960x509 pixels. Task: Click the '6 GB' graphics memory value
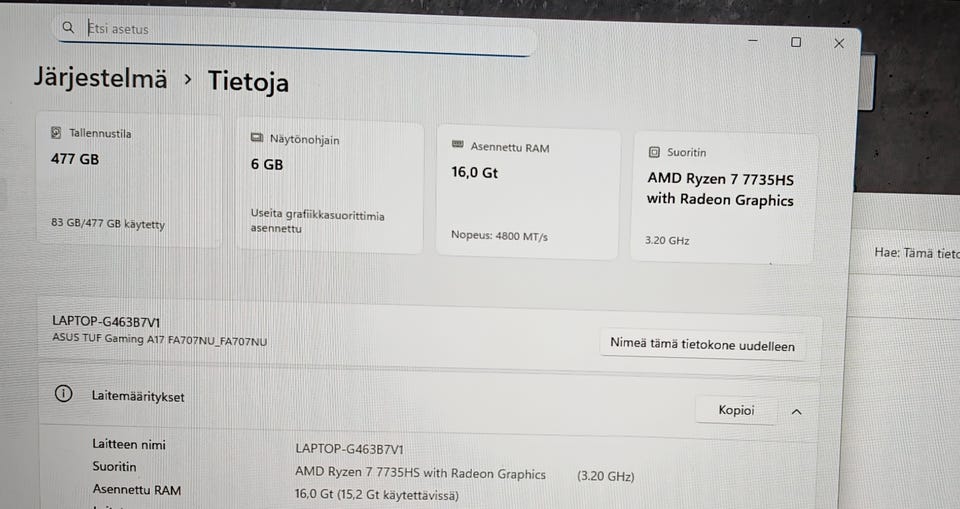tap(267, 164)
